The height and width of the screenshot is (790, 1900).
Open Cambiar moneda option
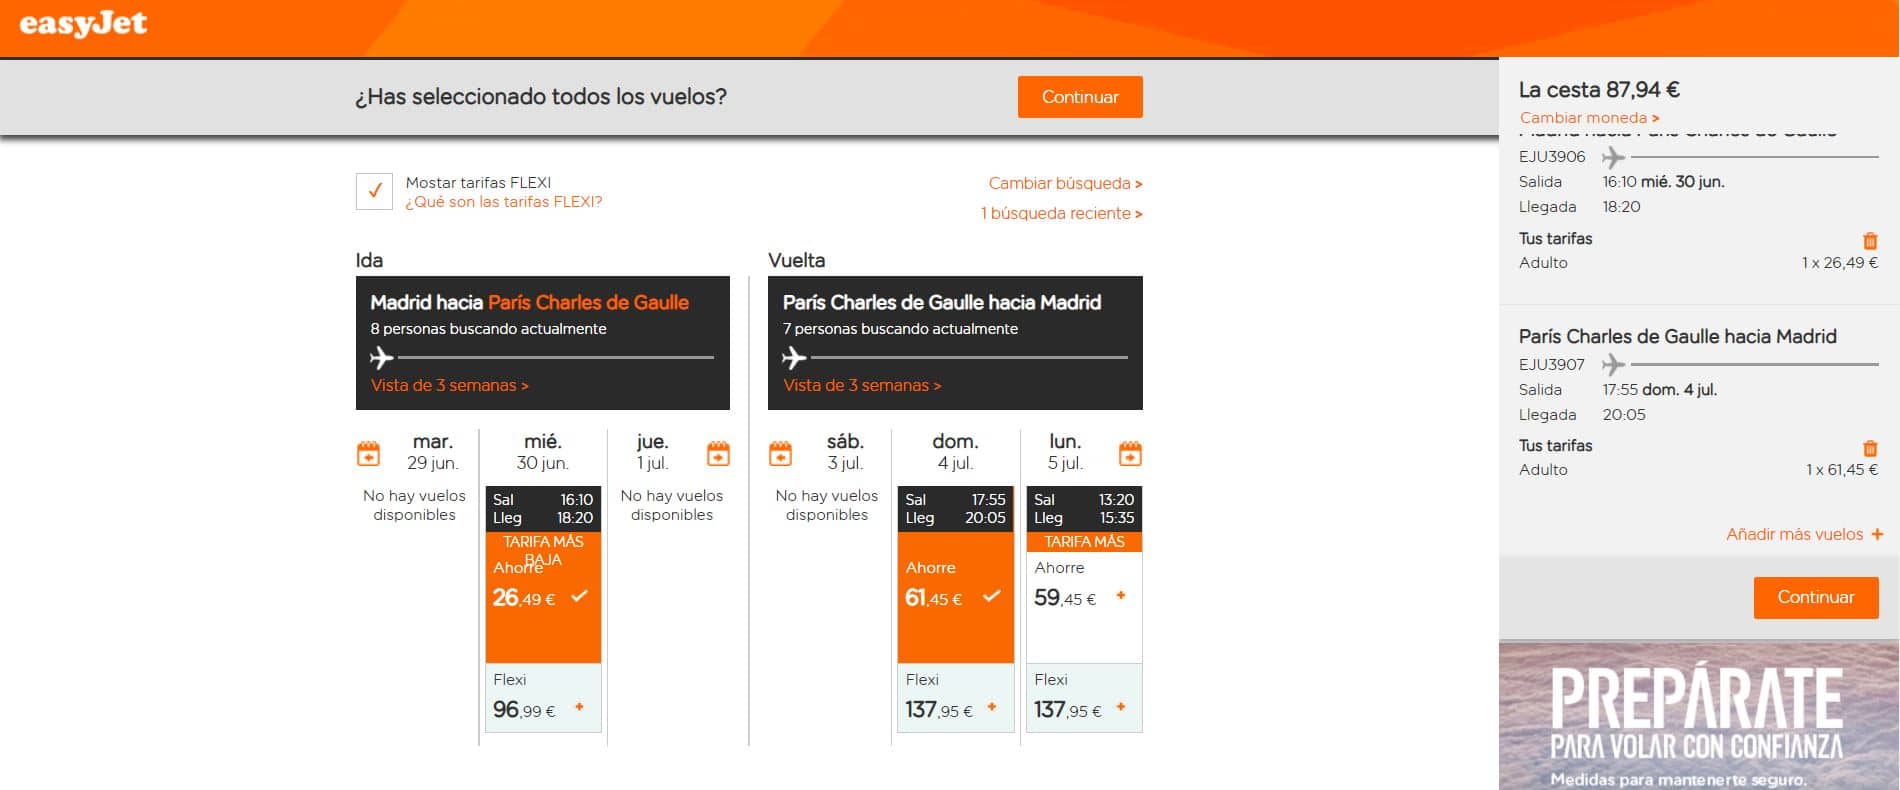(x=1589, y=118)
